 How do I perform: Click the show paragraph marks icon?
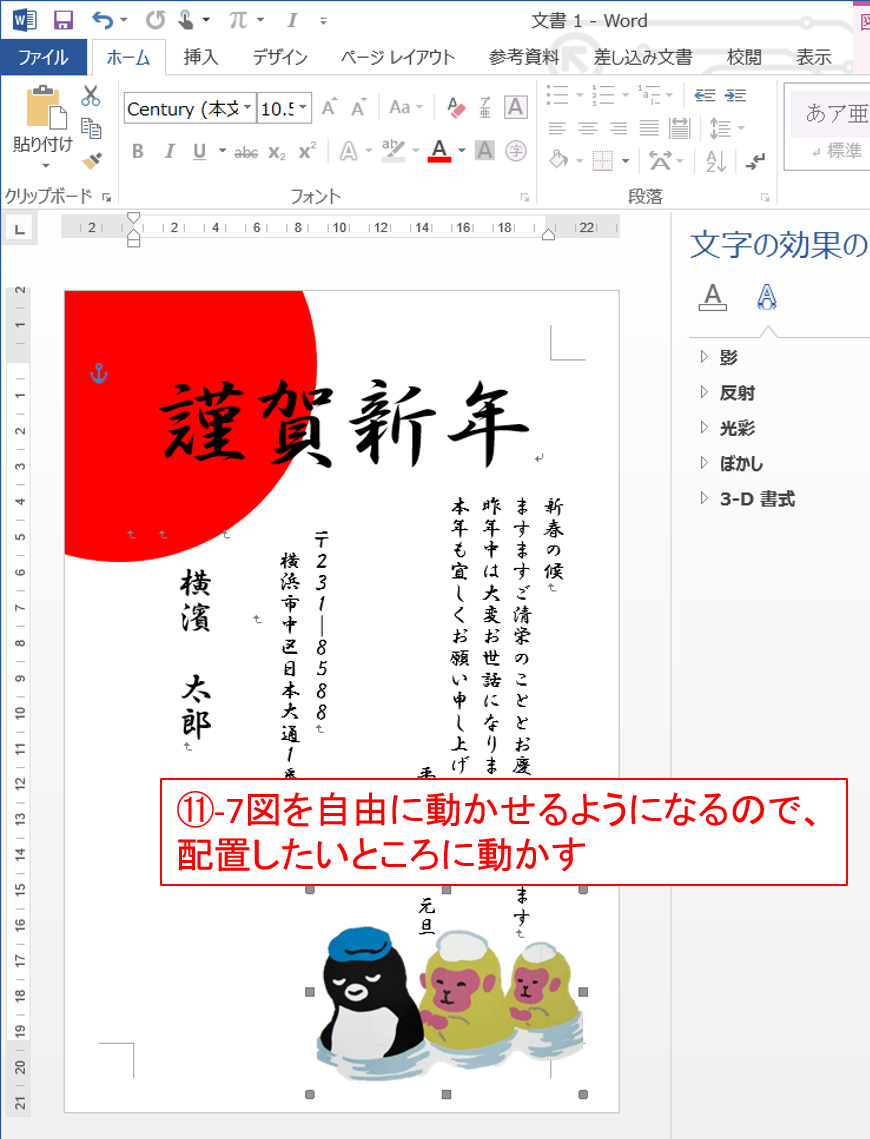(x=755, y=161)
